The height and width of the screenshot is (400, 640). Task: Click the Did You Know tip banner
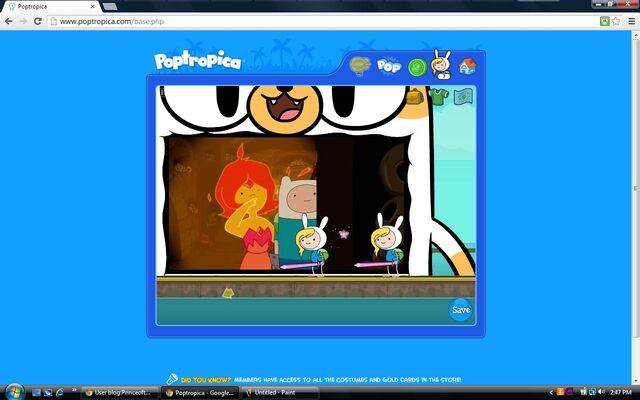(x=314, y=380)
